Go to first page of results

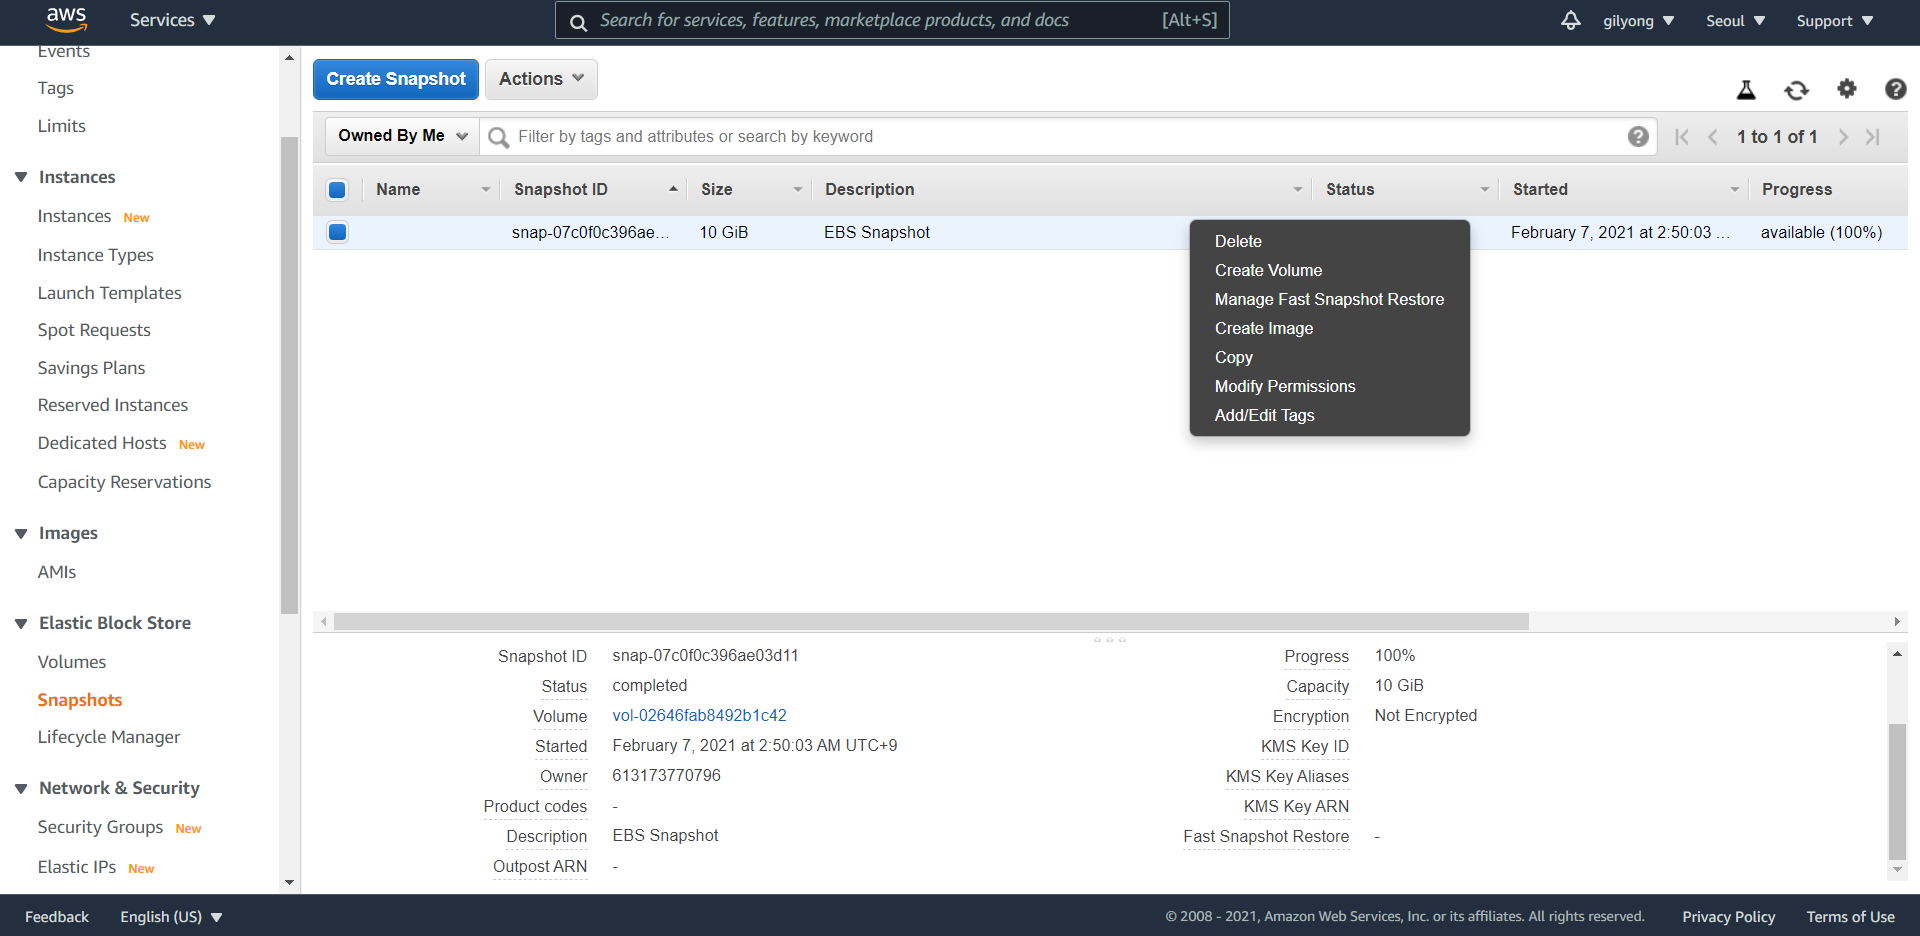click(1682, 137)
